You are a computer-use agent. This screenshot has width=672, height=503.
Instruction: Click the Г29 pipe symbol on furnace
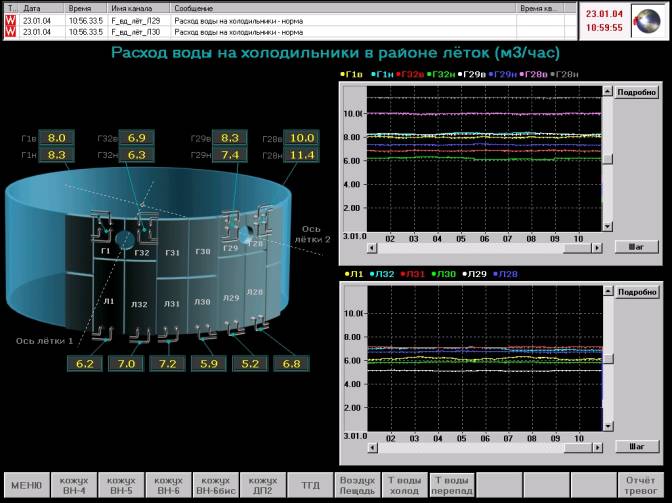click(231, 226)
